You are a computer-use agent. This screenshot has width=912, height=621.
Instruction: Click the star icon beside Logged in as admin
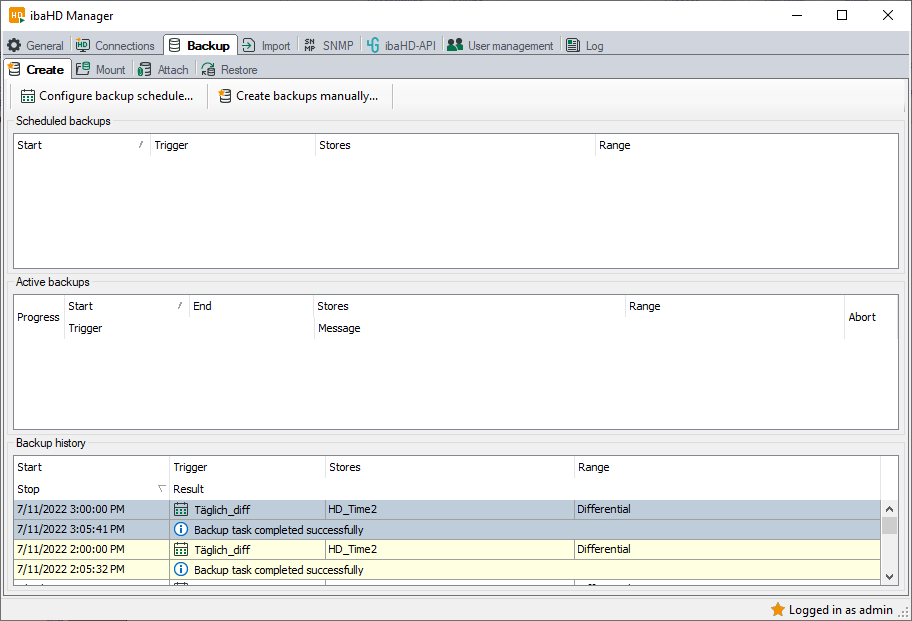(777, 609)
